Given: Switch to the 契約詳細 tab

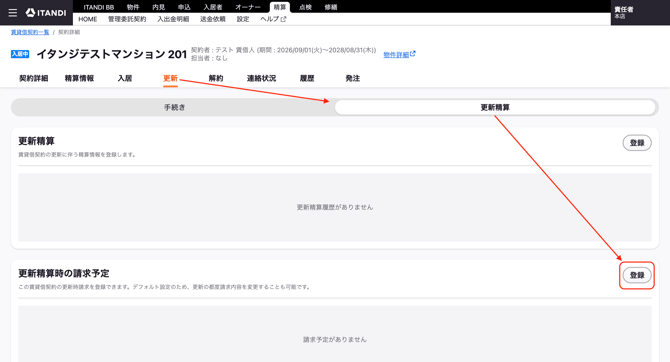Looking at the screenshot, I should click(34, 79).
